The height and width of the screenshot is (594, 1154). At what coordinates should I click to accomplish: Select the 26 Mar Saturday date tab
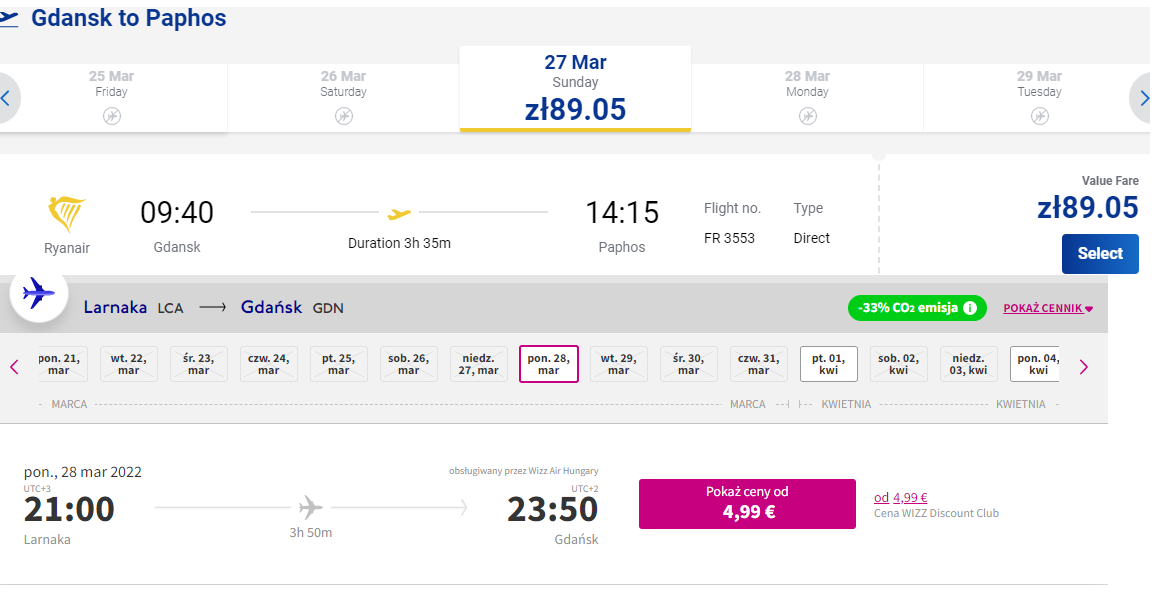coord(343,98)
